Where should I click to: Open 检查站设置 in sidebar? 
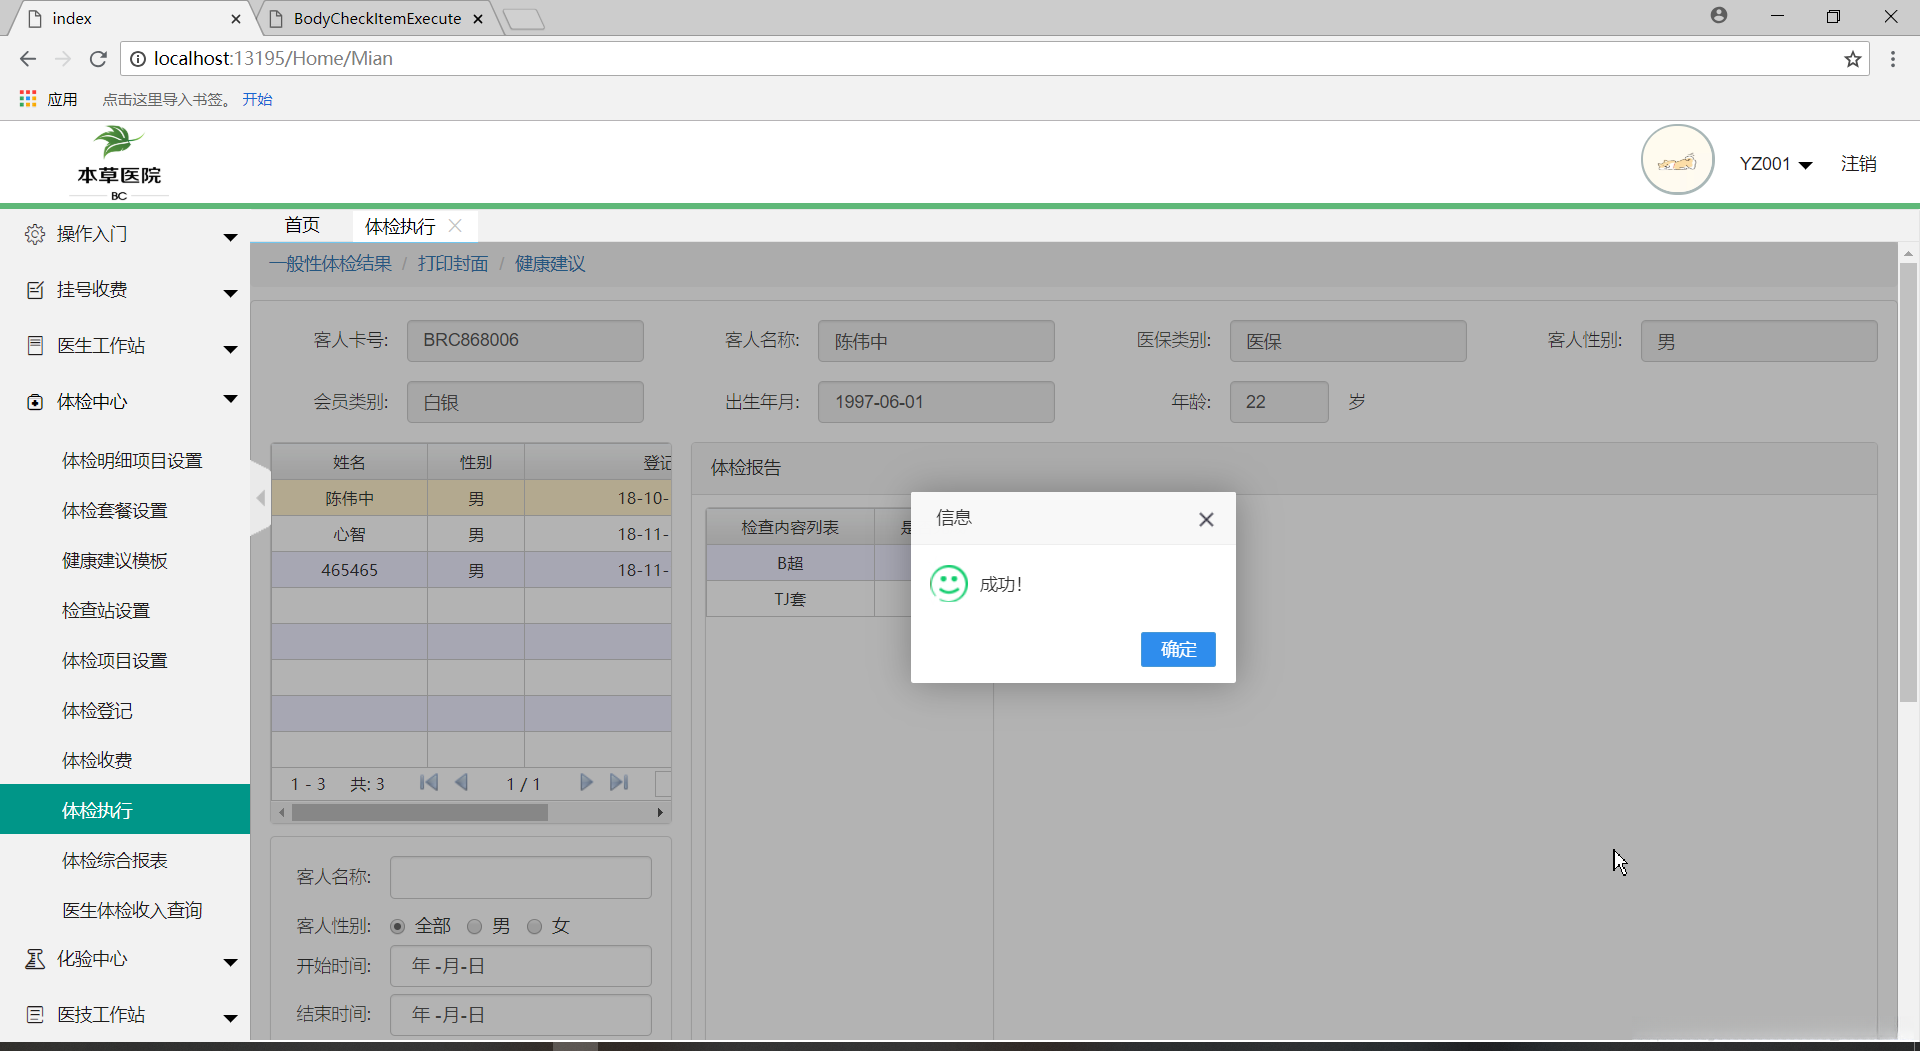[105, 610]
